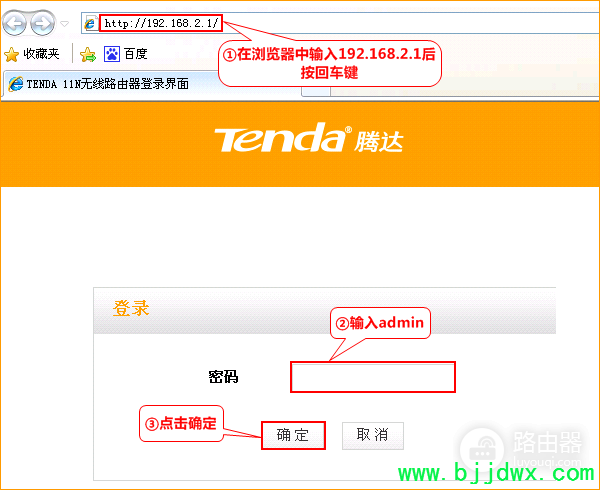
Task: Go back with the browser Back arrow
Action: coord(15,24)
